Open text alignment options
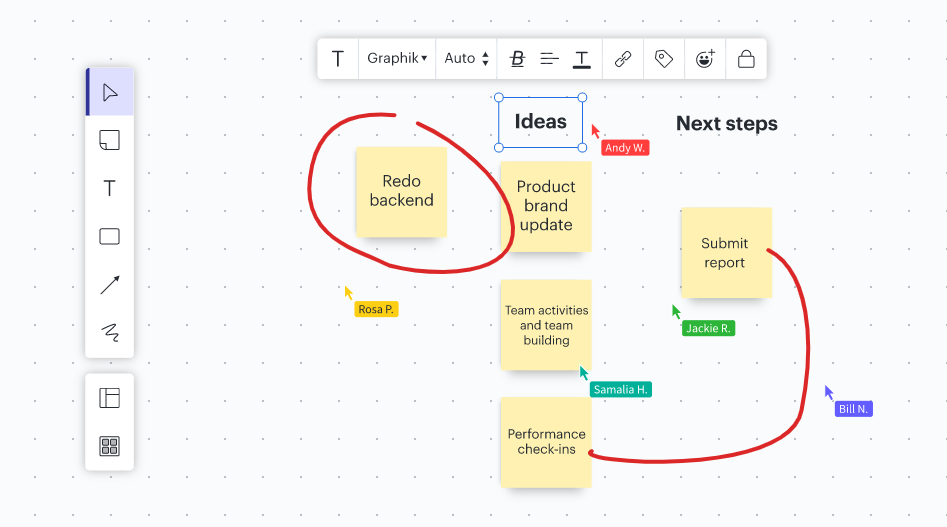This screenshot has width=947, height=527. pos(549,59)
